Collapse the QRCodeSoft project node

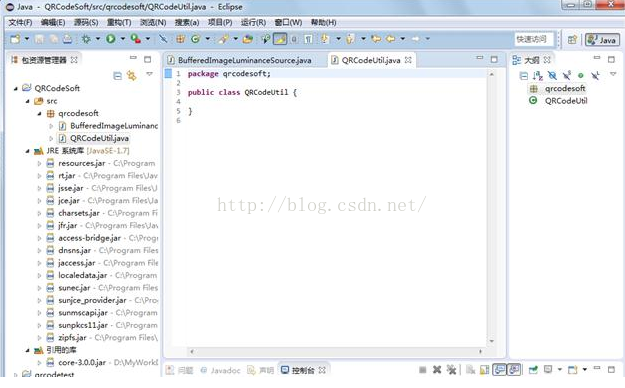click(16, 89)
